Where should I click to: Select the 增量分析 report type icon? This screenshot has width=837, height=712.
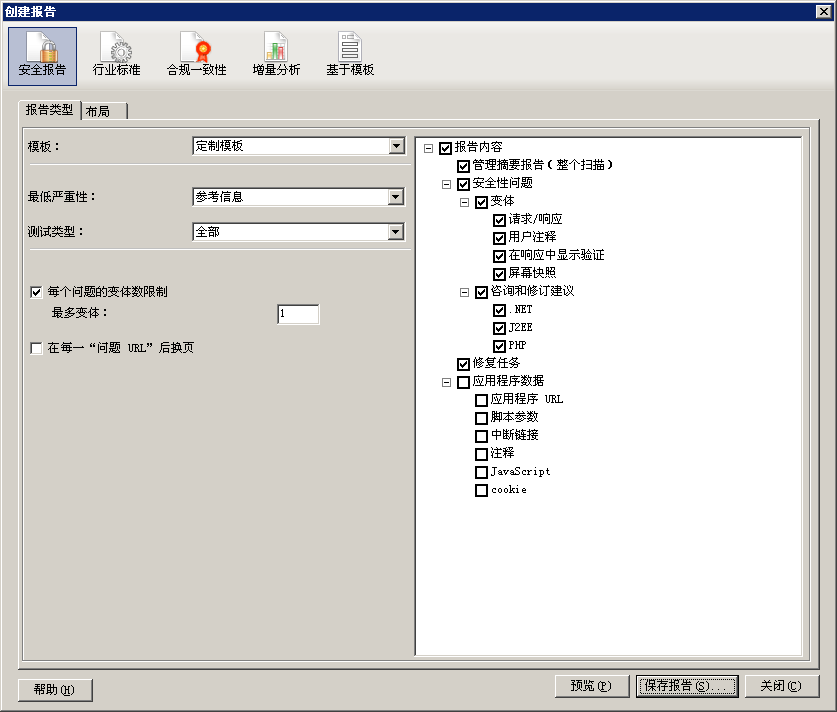pos(276,56)
